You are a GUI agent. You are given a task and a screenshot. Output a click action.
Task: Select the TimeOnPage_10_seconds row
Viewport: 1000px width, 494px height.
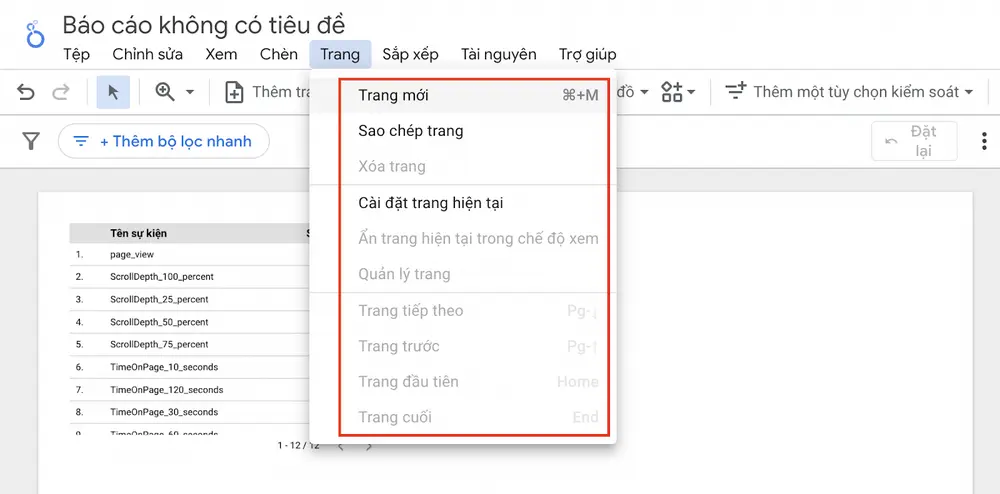click(190, 367)
